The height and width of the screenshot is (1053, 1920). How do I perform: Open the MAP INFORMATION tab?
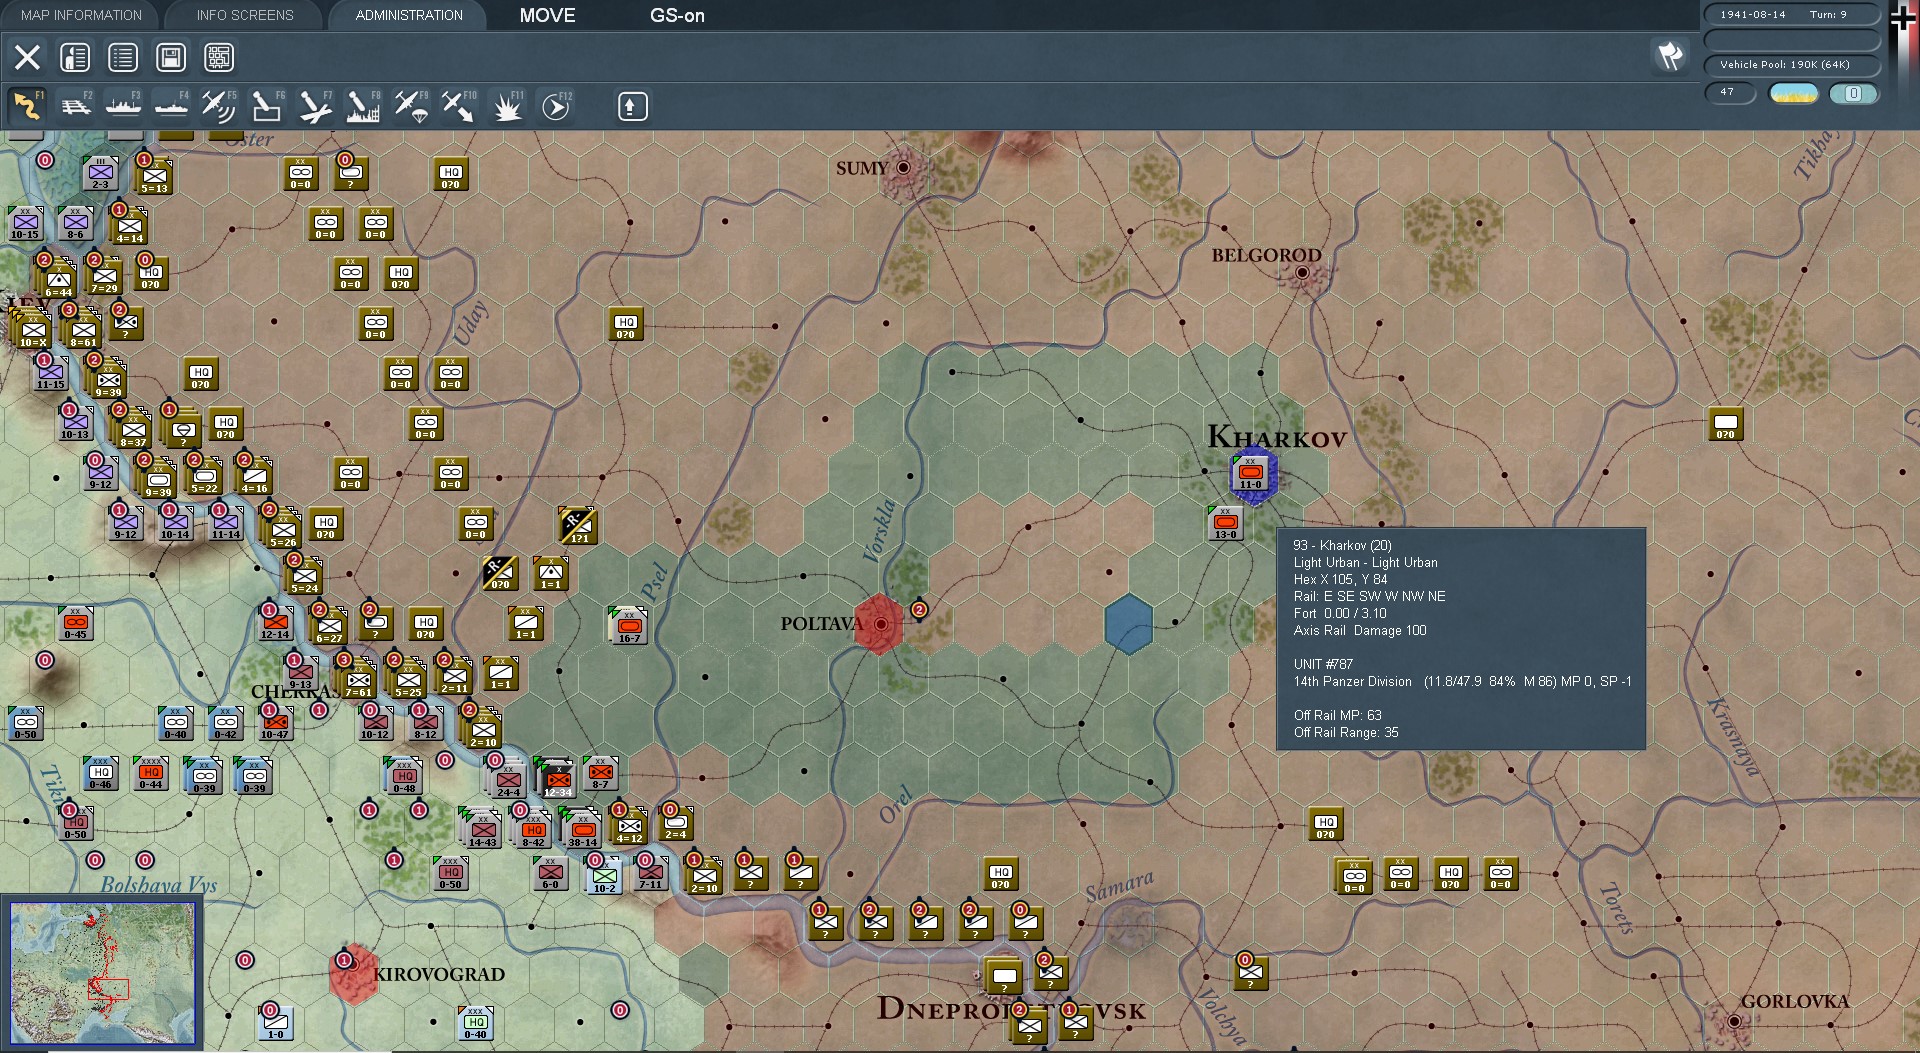click(x=81, y=15)
